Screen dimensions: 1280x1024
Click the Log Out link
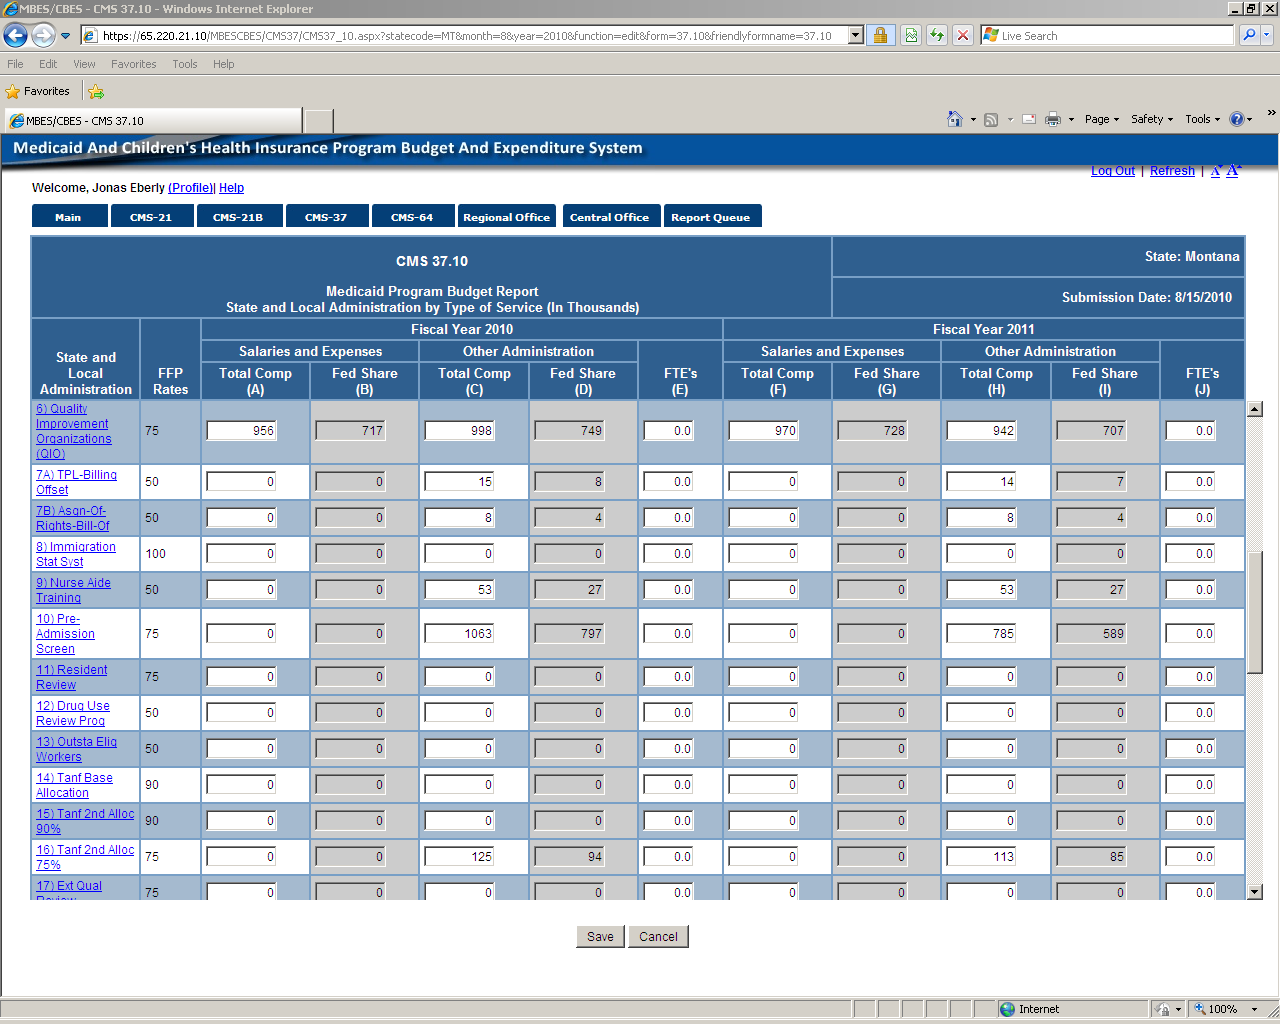coord(1112,171)
